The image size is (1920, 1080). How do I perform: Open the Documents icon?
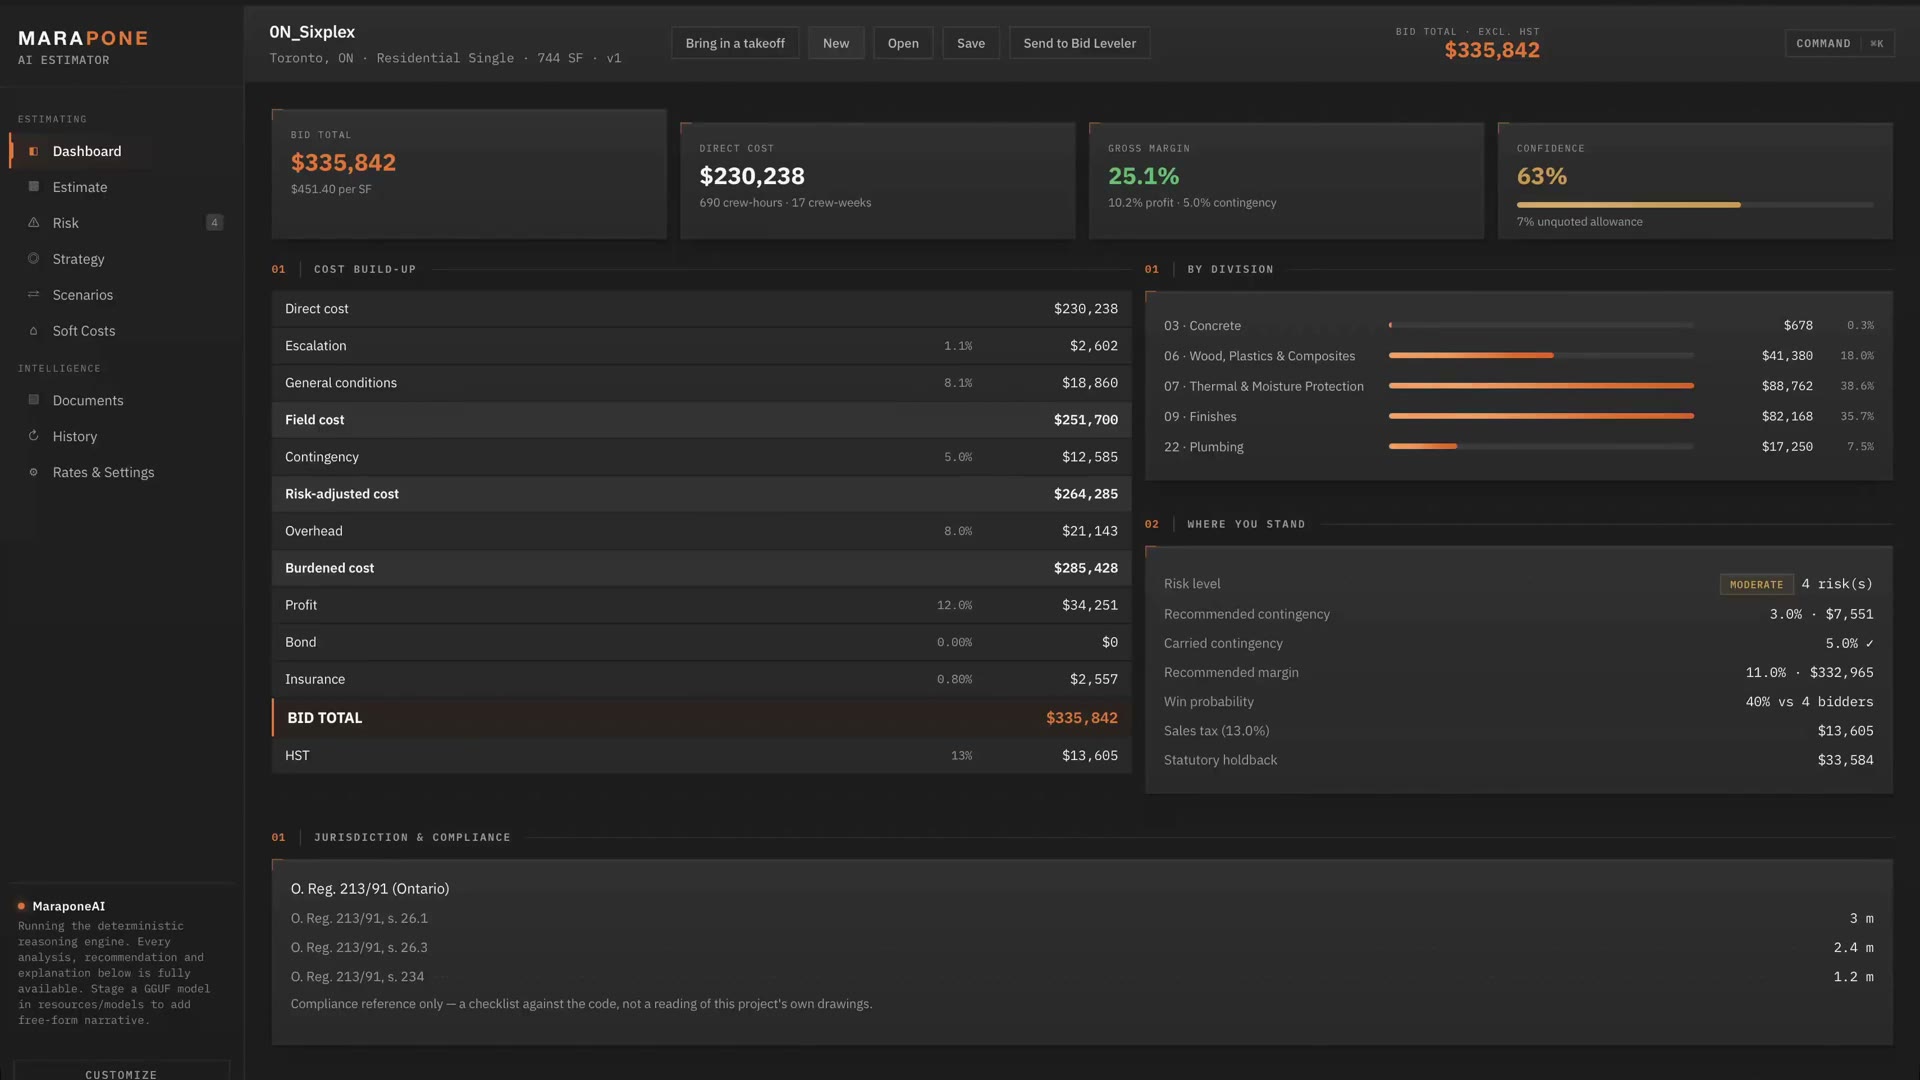tap(33, 400)
